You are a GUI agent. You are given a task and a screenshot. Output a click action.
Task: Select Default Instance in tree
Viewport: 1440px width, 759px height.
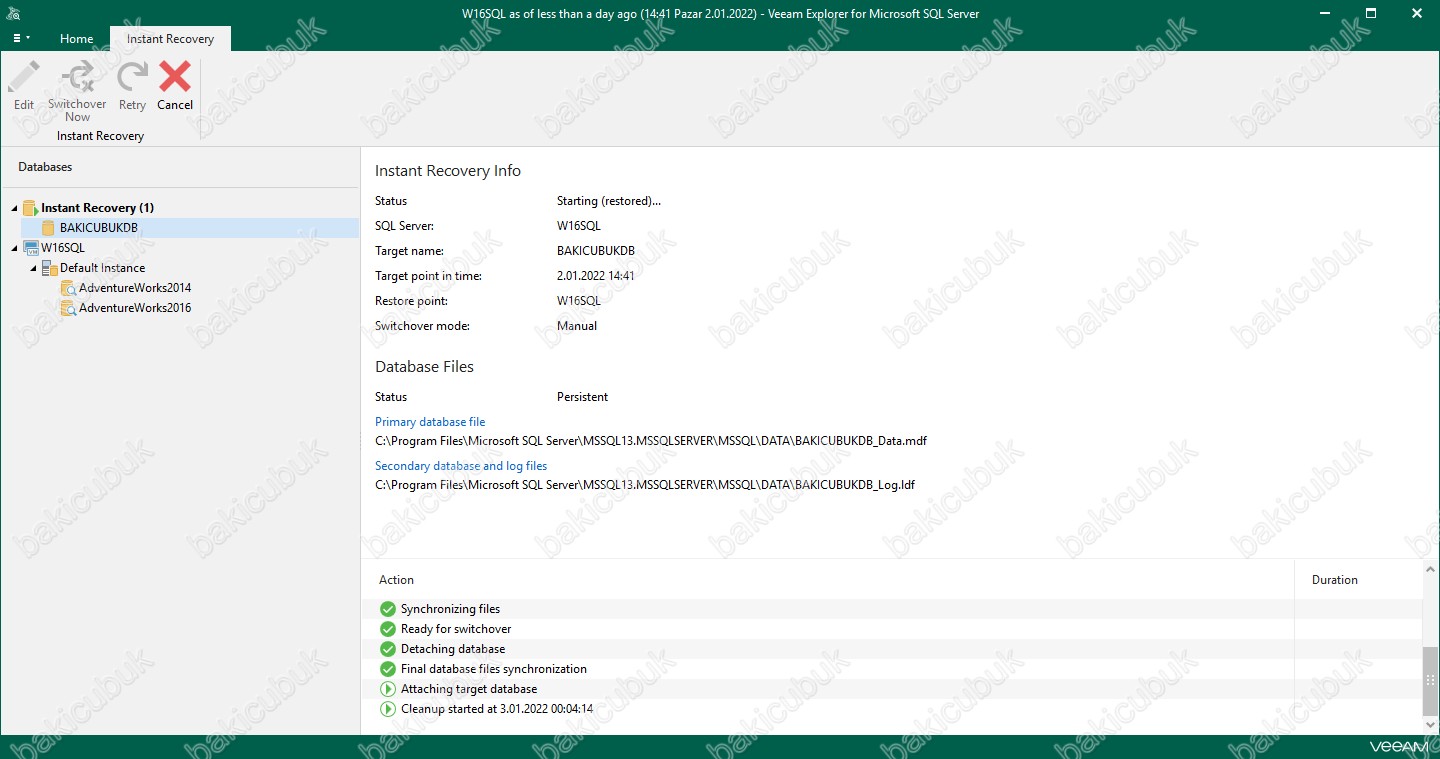102,268
